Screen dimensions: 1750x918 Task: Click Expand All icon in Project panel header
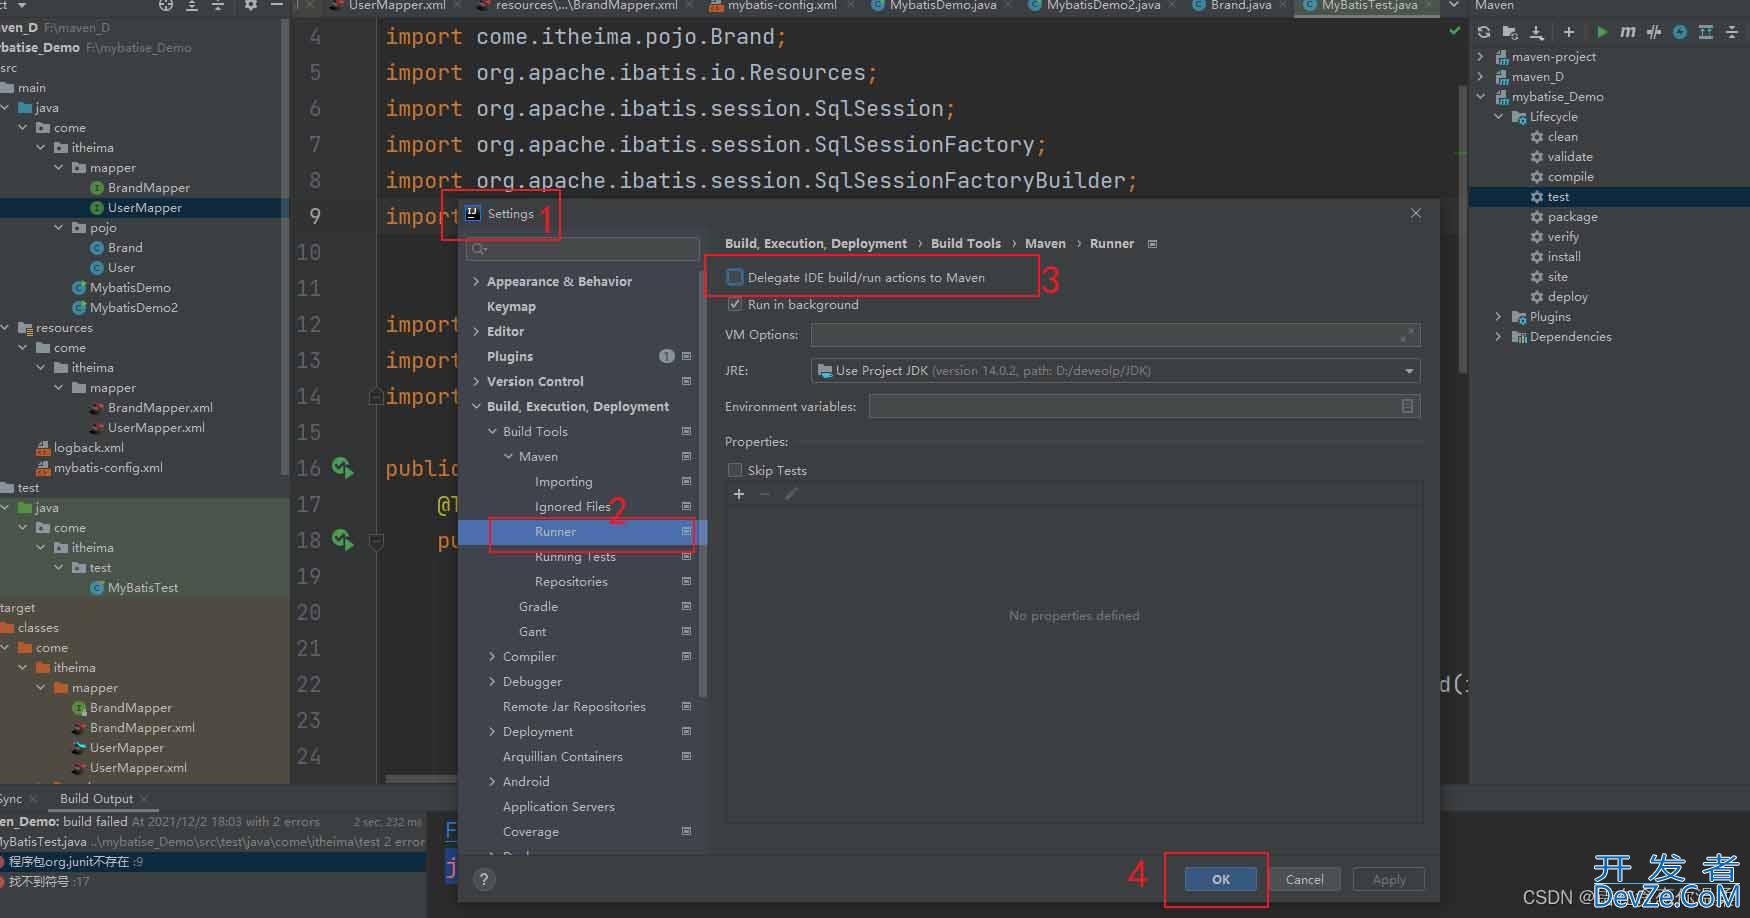[192, 5]
